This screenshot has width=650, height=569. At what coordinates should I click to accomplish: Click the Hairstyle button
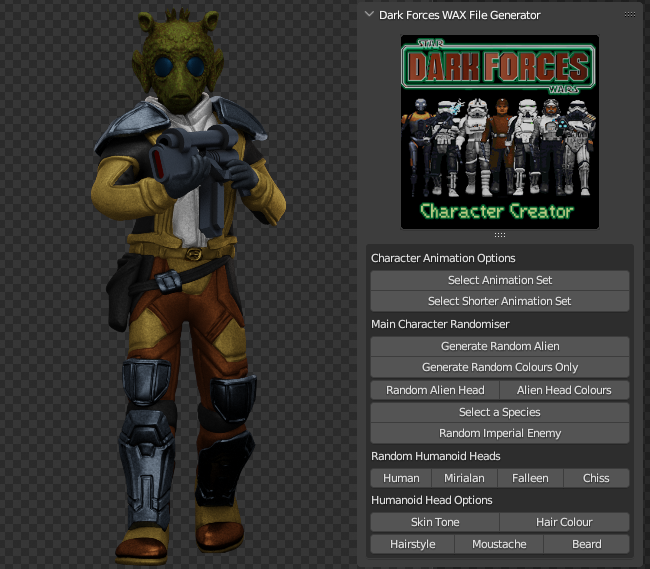pyautogui.click(x=412, y=544)
